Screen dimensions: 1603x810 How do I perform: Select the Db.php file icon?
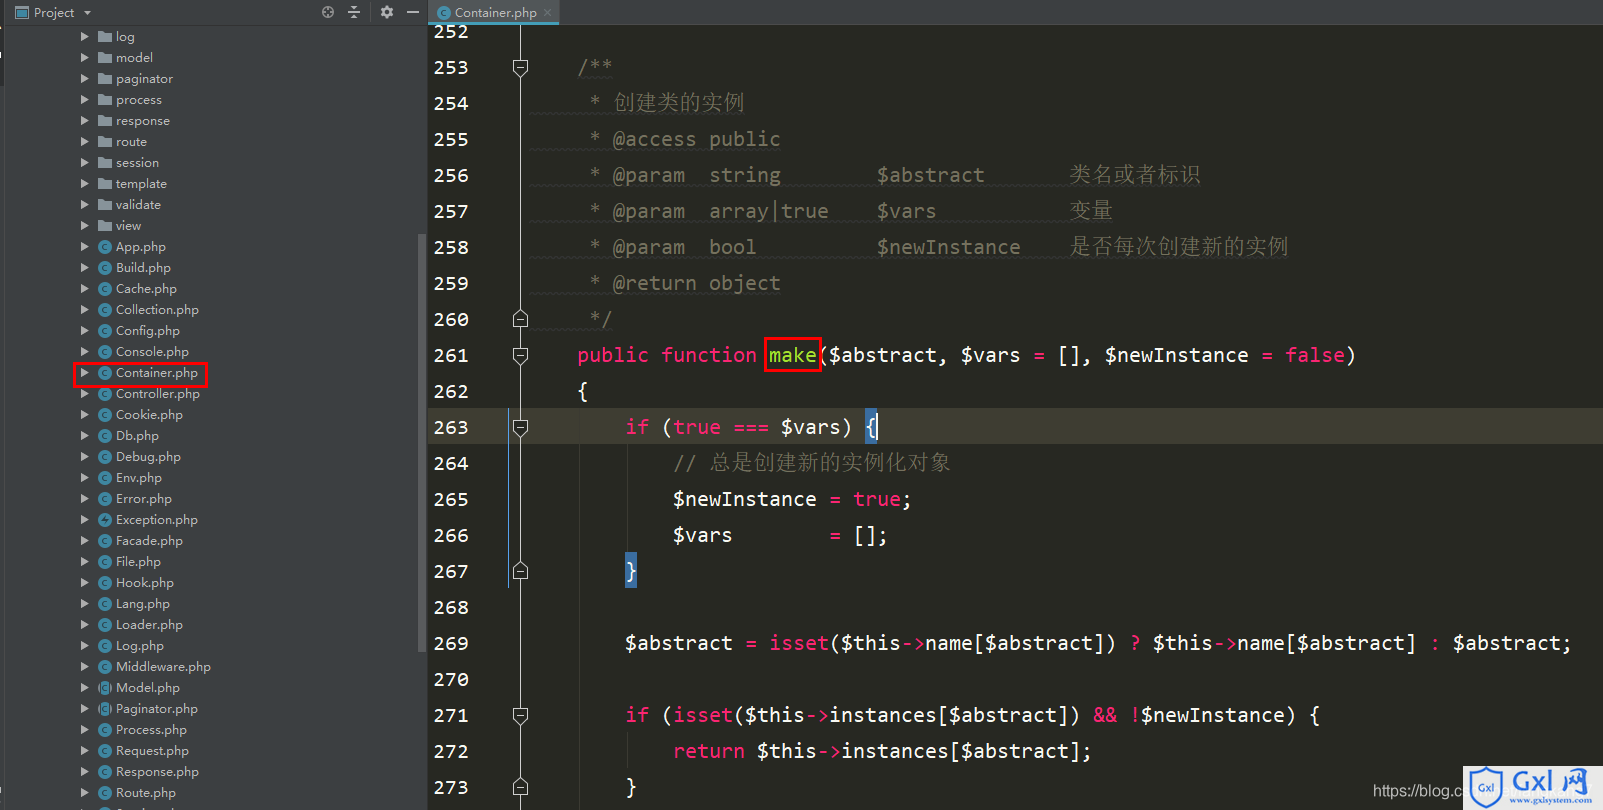pyautogui.click(x=105, y=436)
